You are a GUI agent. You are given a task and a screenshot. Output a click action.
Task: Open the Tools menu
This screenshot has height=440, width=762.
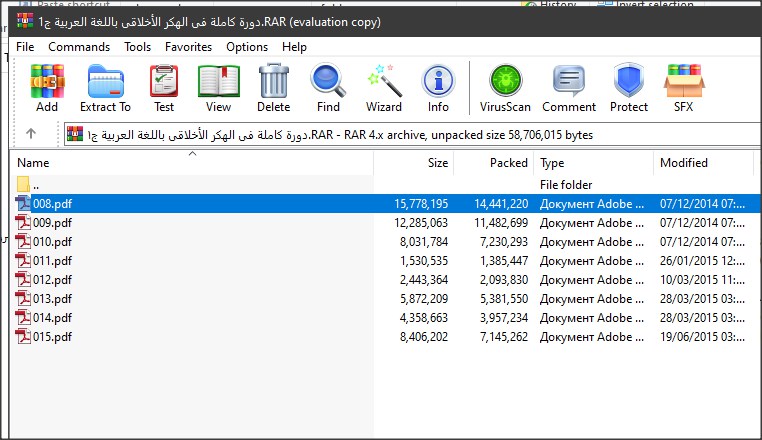click(x=138, y=47)
